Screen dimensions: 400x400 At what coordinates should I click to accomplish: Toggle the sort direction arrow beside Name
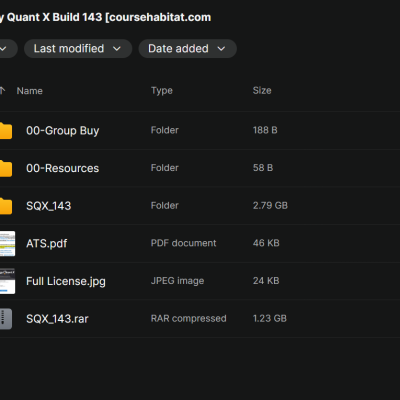coord(2,91)
